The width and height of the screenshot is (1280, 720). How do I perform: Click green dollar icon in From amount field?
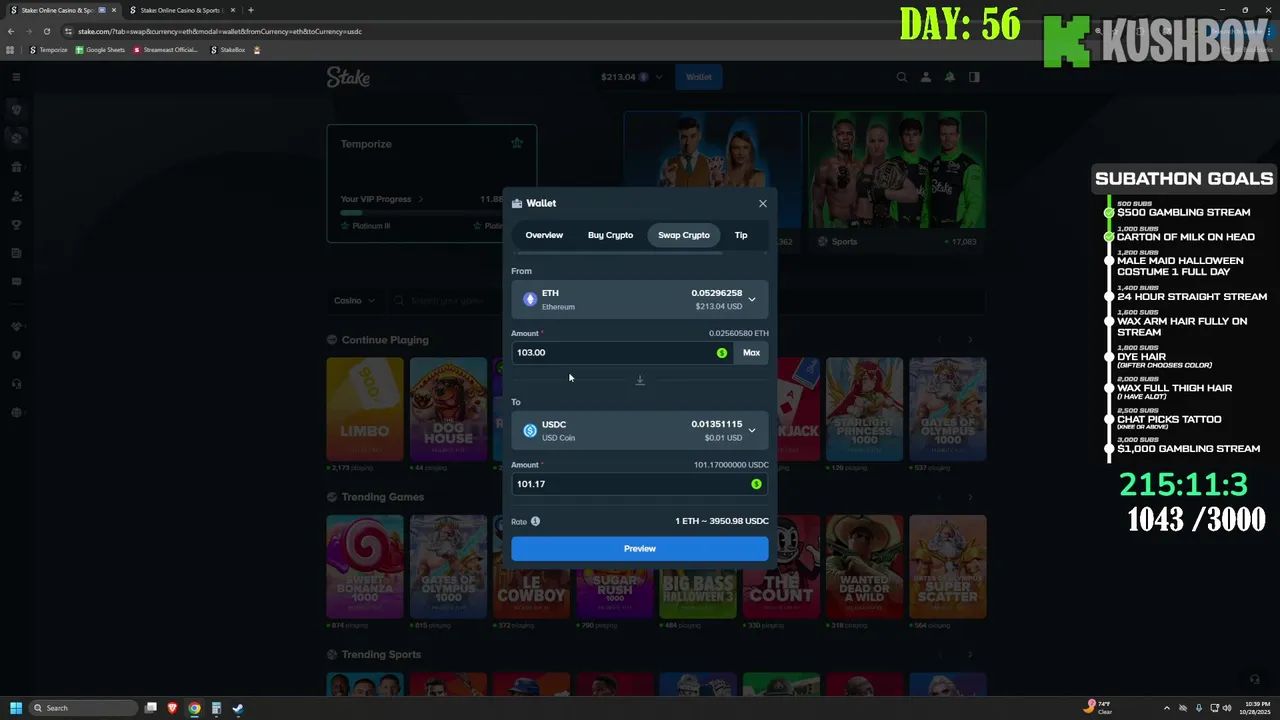[722, 352]
